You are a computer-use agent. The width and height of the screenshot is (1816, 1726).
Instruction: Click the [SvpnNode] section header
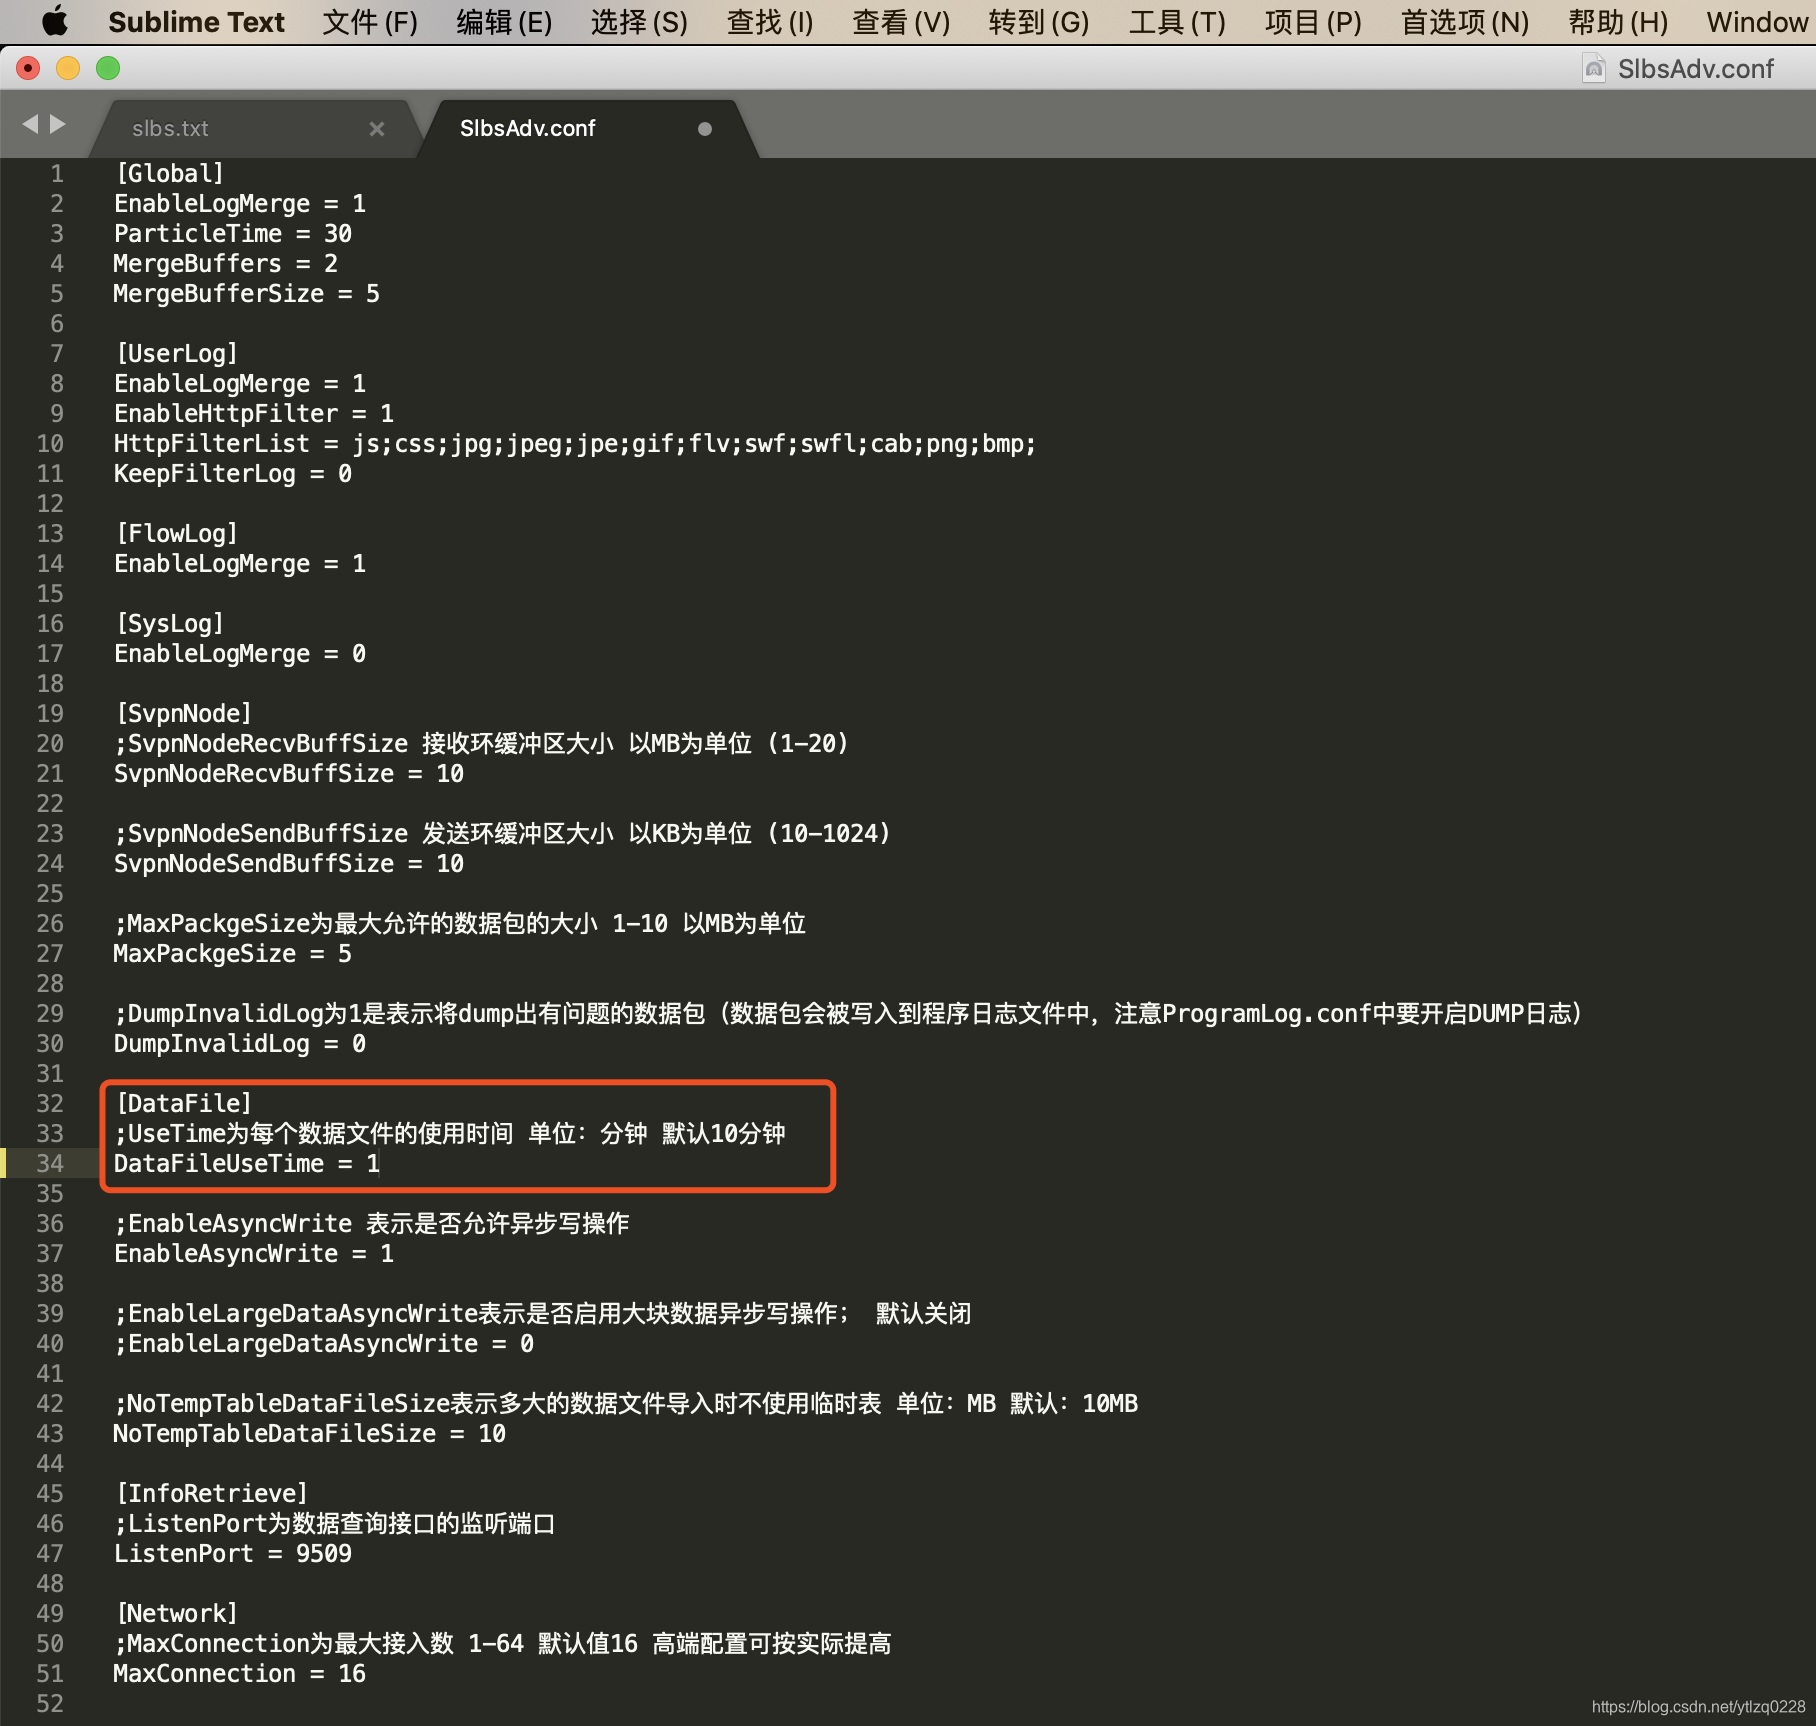pos(183,713)
